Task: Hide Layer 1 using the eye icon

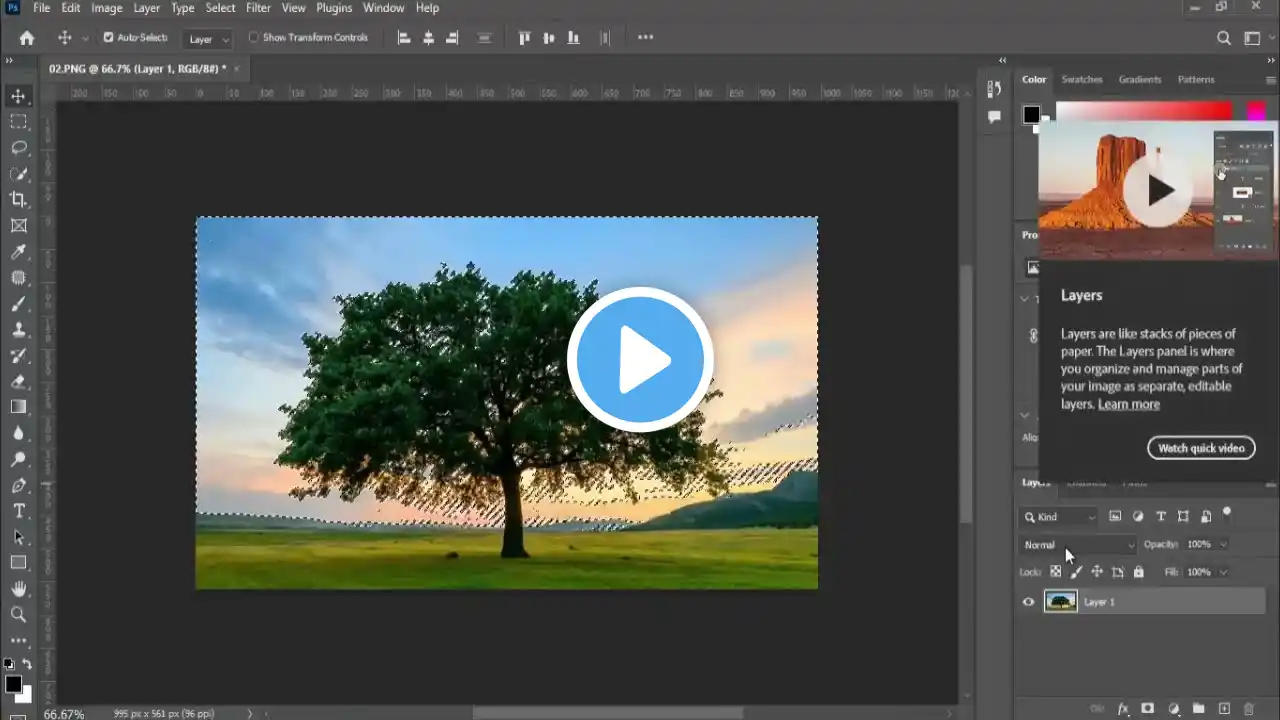Action: (x=1028, y=602)
